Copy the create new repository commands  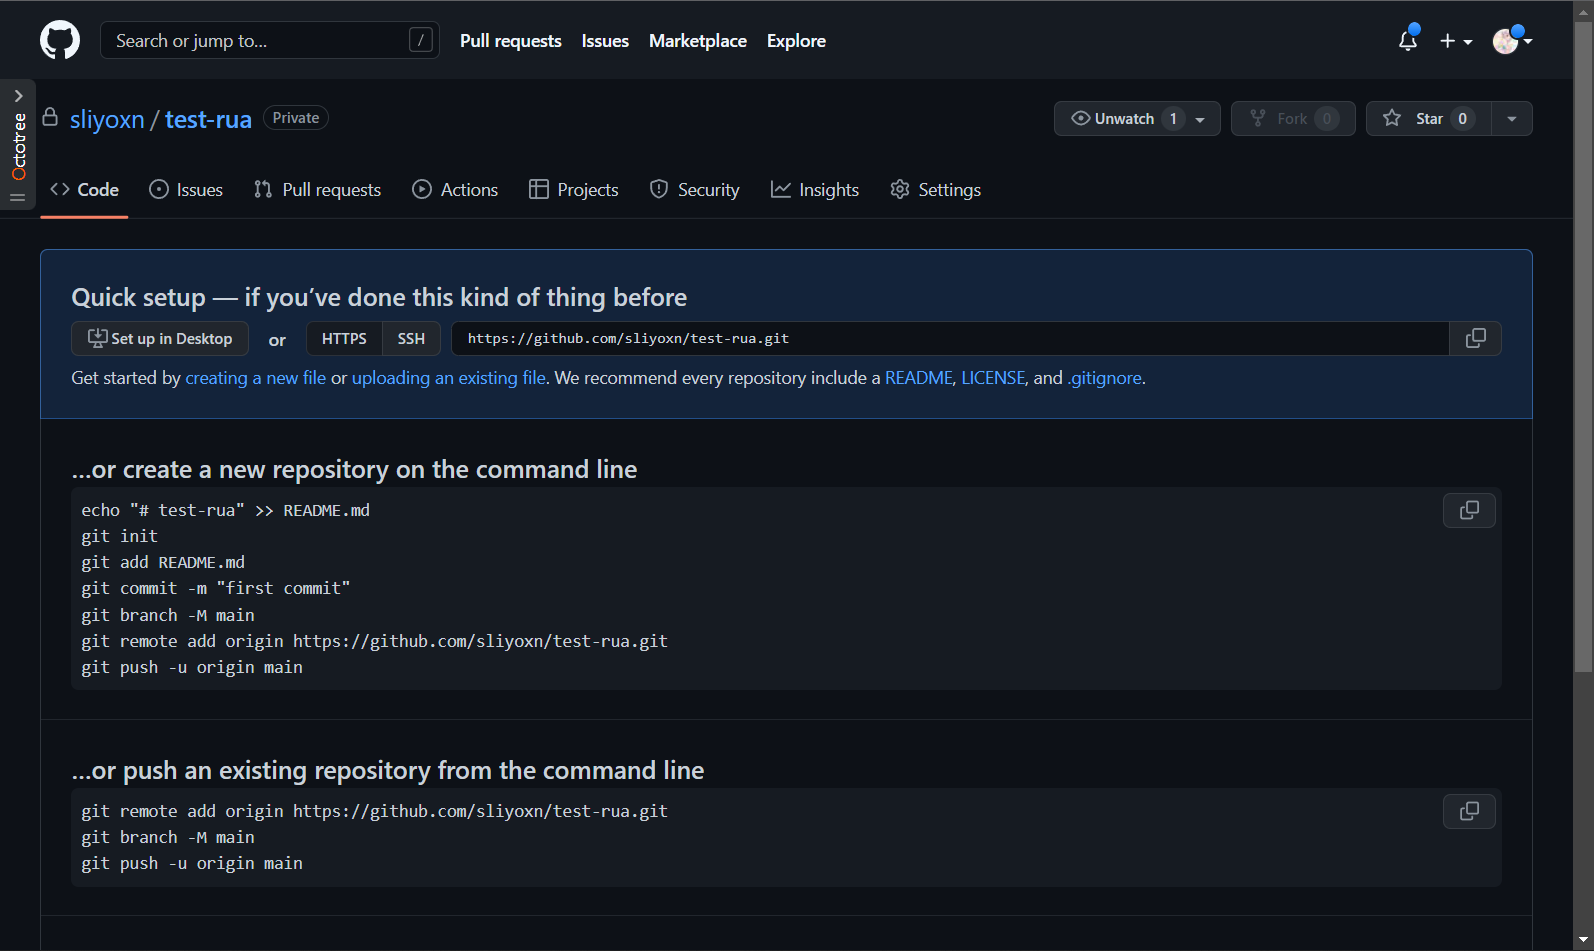pyautogui.click(x=1468, y=511)
